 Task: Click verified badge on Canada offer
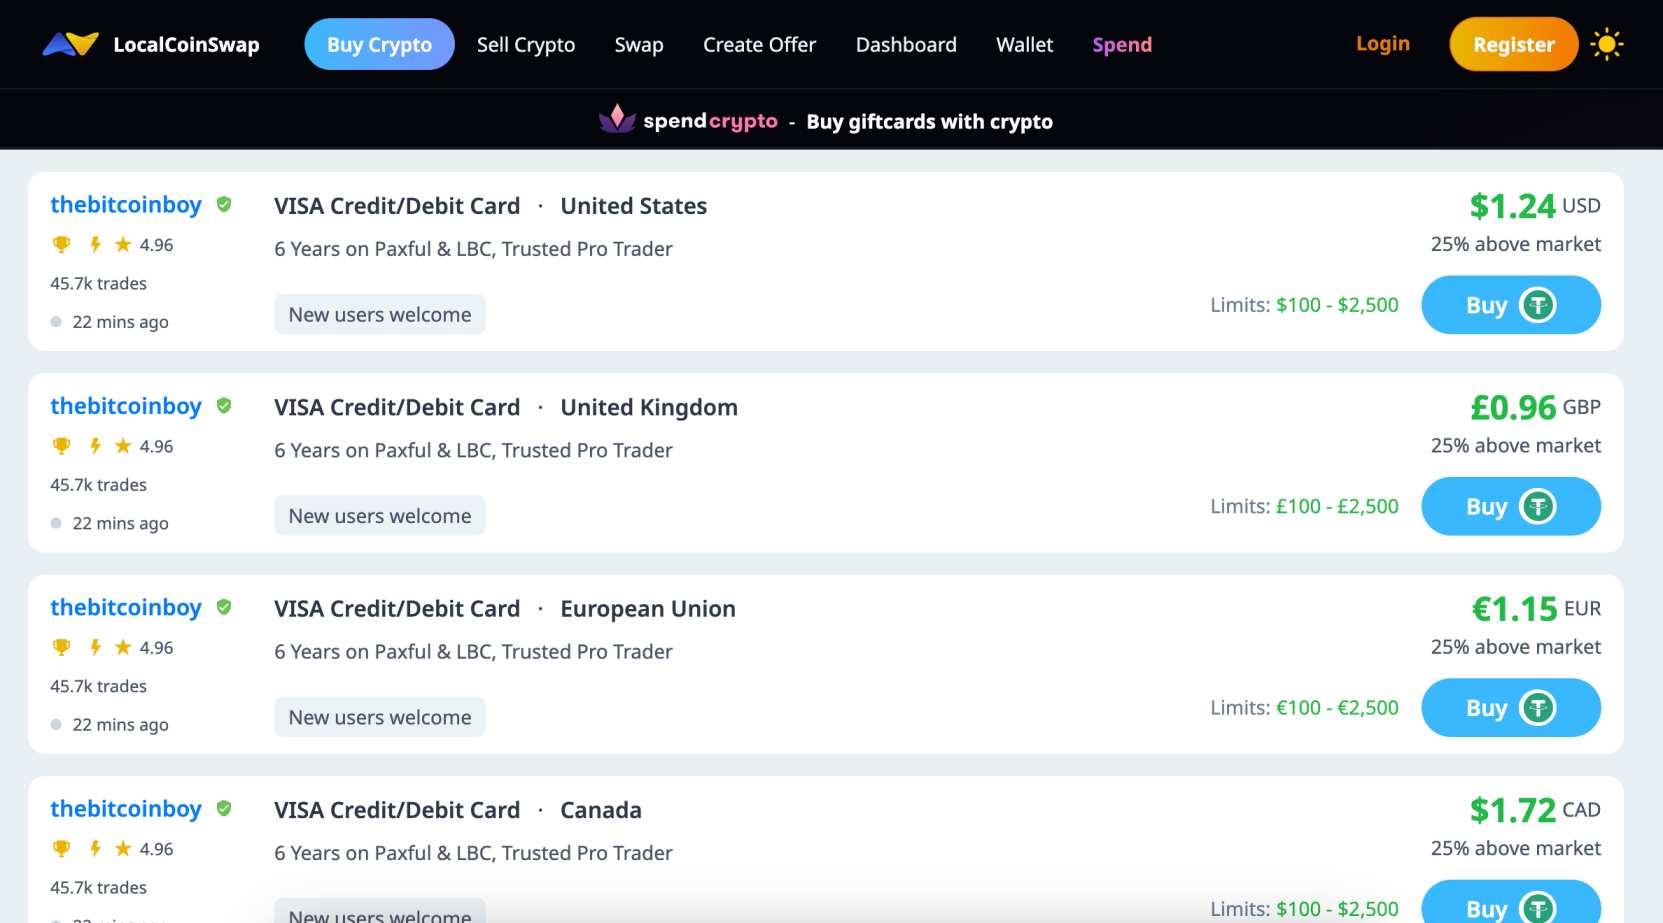click(224, 808)
